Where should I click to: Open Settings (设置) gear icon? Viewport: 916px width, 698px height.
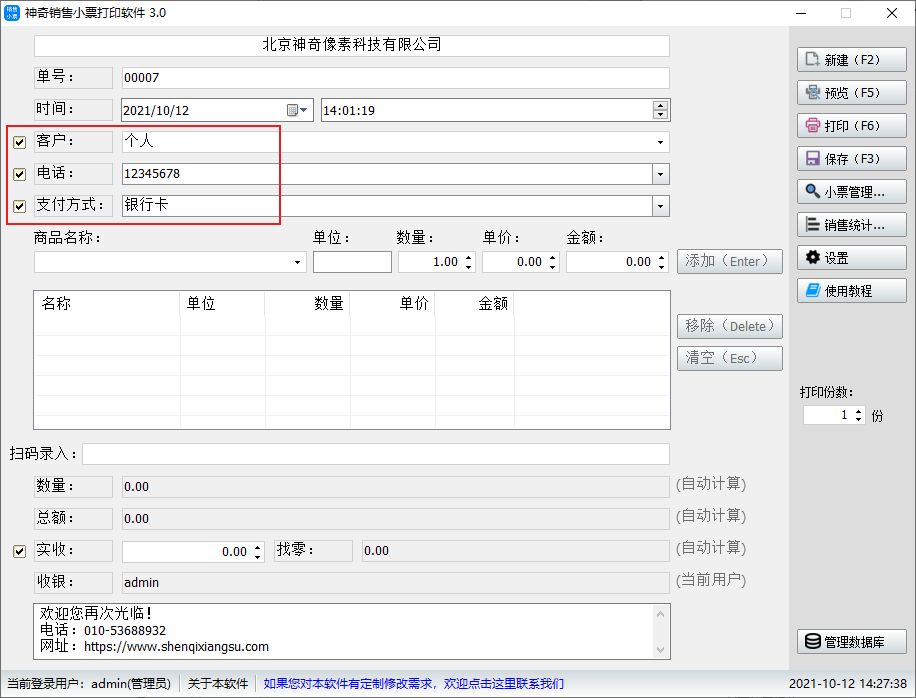(812, 258)
